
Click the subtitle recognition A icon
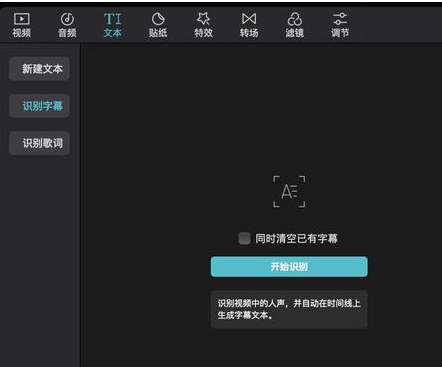289,192
